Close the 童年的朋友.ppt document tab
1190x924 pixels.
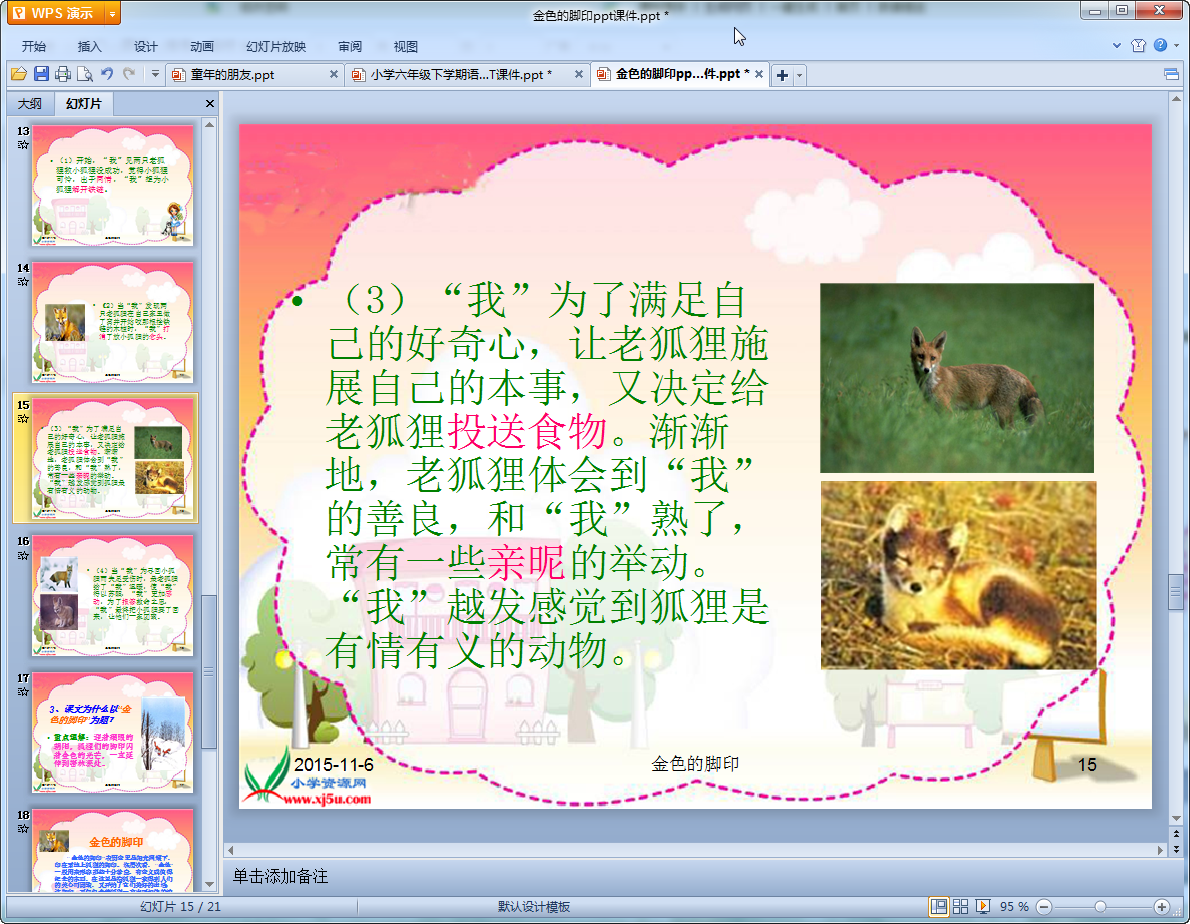tap(333, 74)
